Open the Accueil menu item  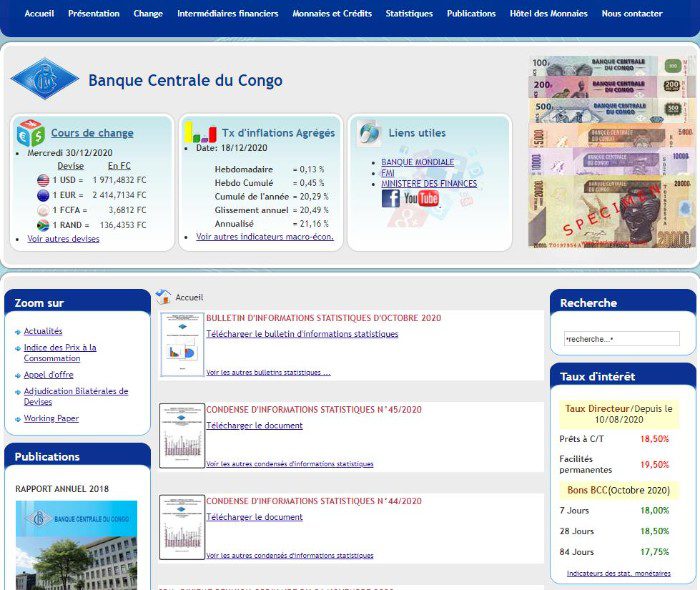(x=39, y=13)
